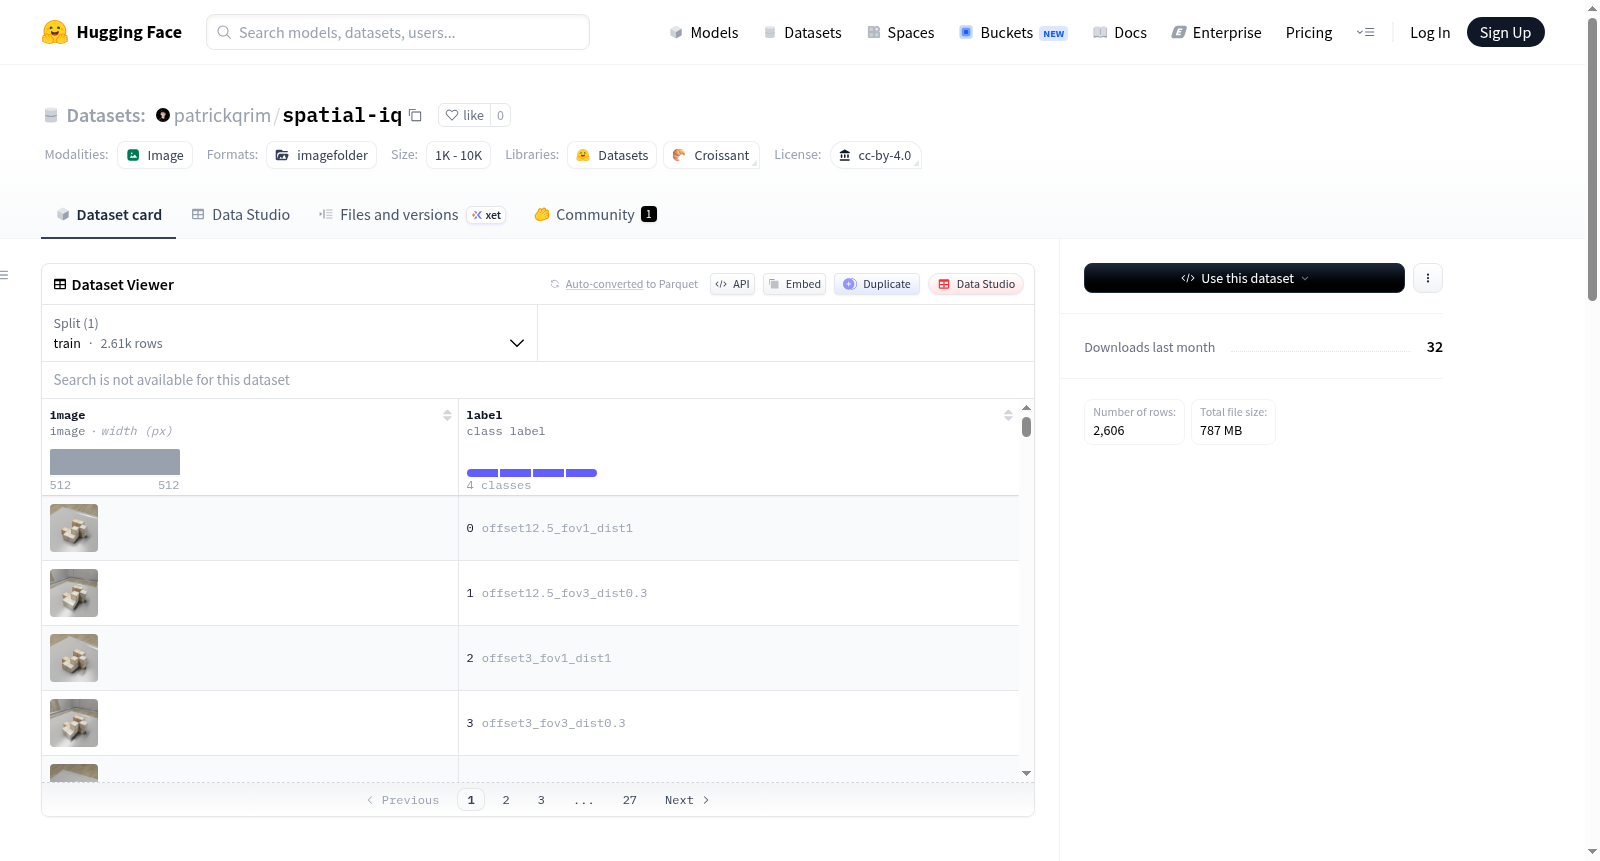Focus the search models, datasets, users field
Image resolution: width=1600 pixels, height=861 pixels.
[398, 32]
